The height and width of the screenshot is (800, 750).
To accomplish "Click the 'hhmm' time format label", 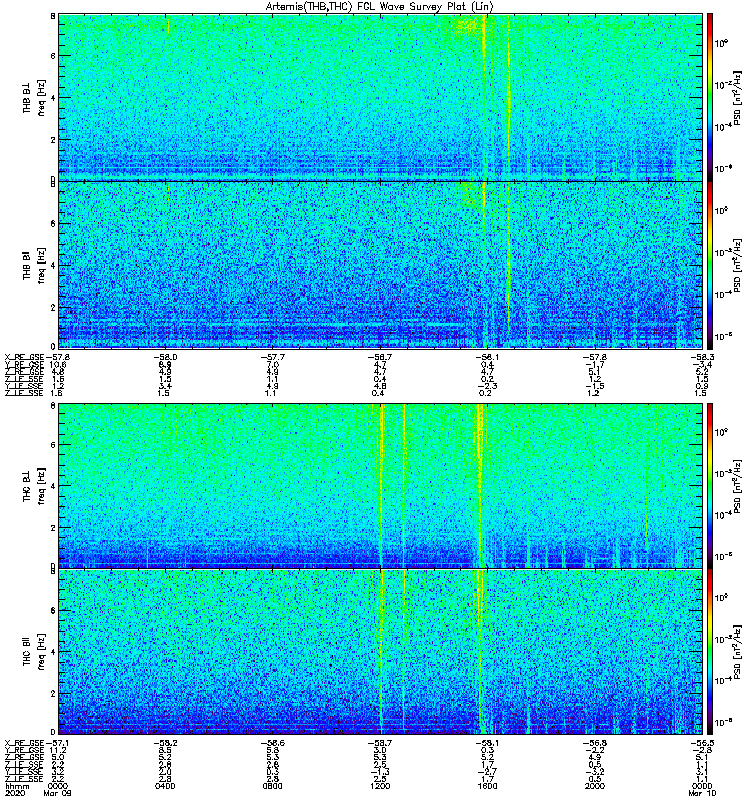I will [x=16, y=786].
